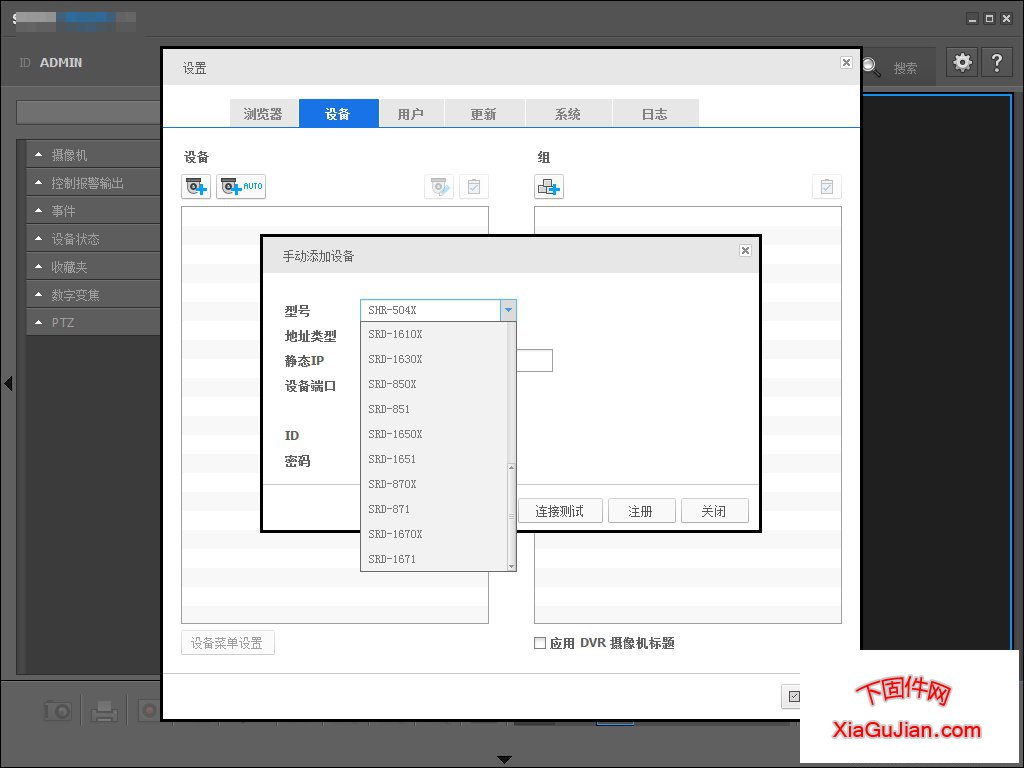Image resolution: width=1024 pixels, height=768 pixels.
Task: Collapse left sidebar with arrow
Action: 8,383
